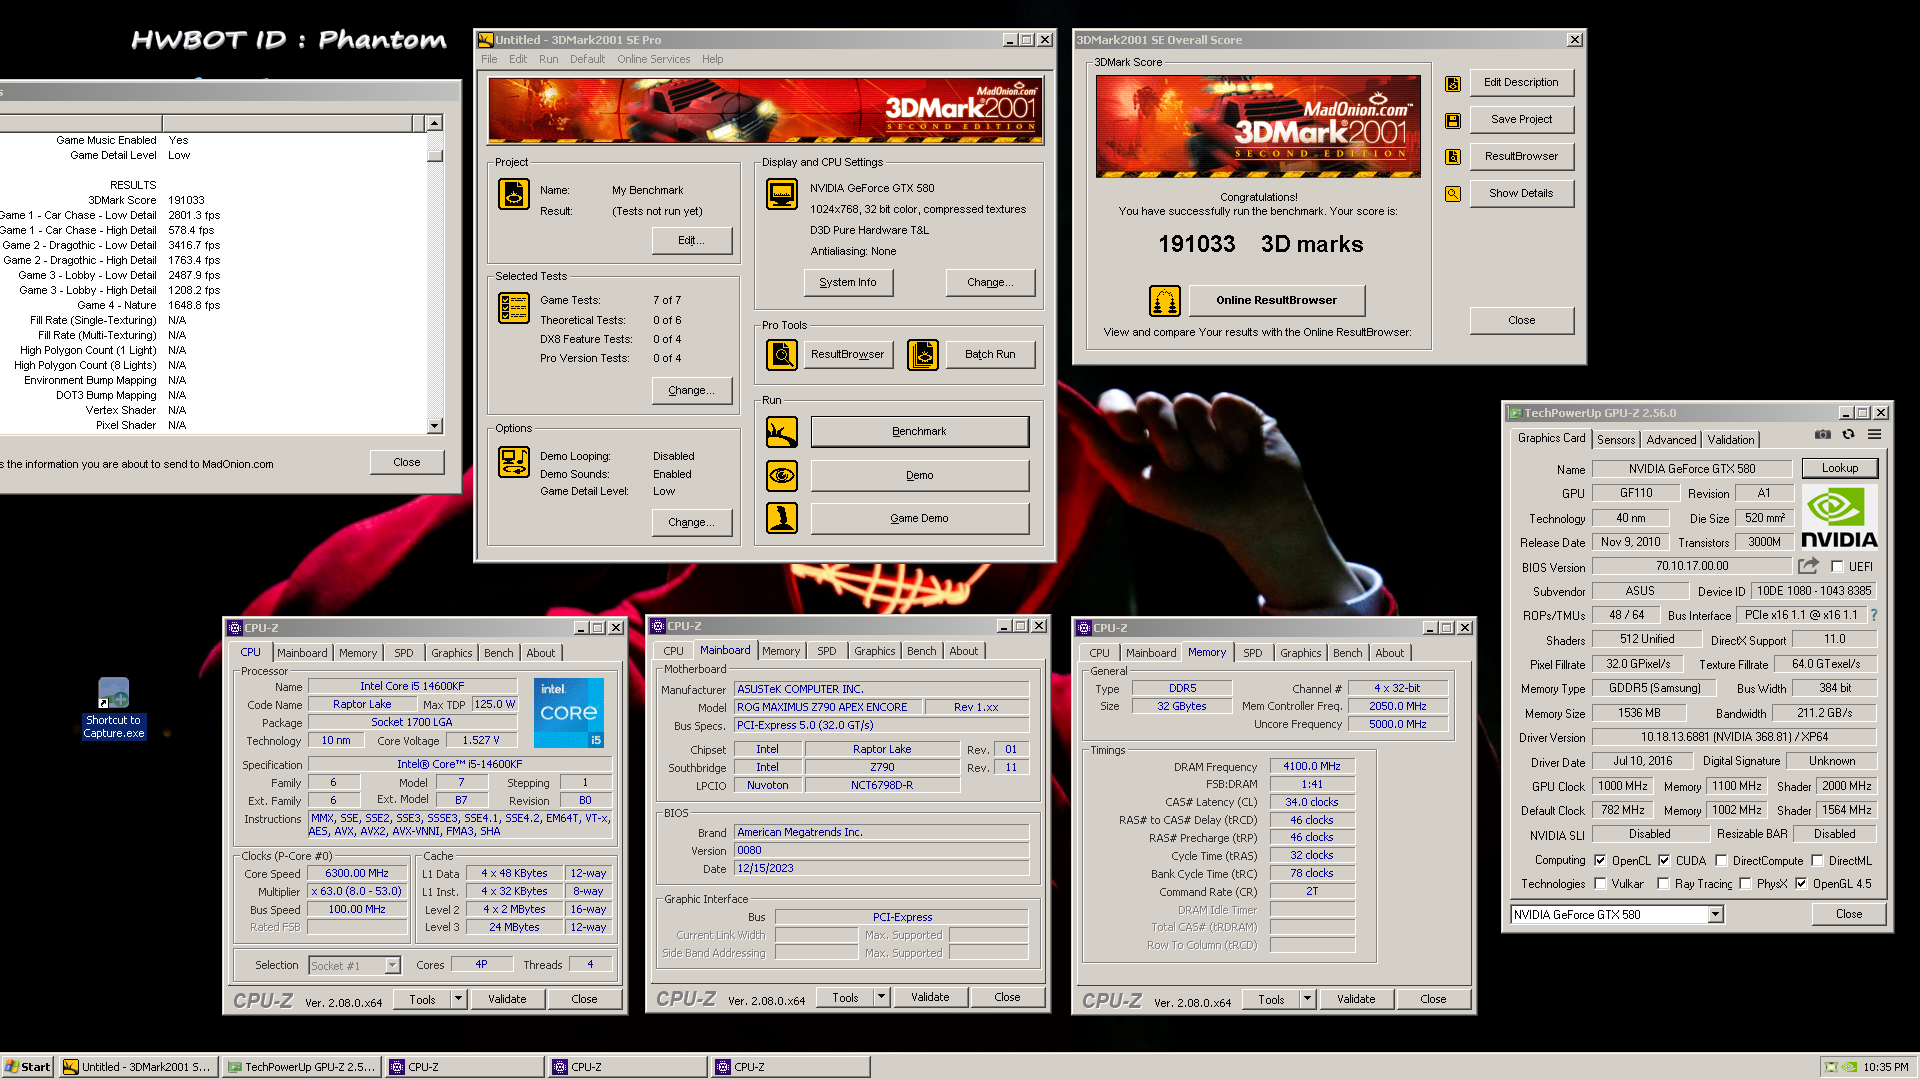Click the Show Details magnifier icon

[x=1453, y=194]
